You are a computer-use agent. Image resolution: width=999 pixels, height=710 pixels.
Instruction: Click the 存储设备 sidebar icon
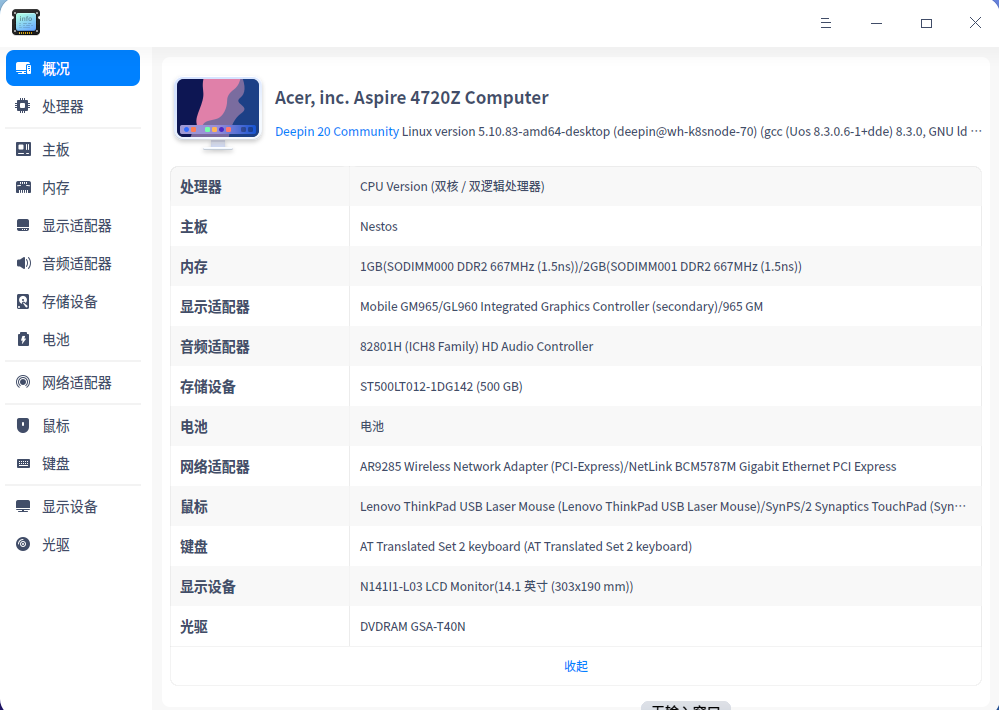(22, 301)
